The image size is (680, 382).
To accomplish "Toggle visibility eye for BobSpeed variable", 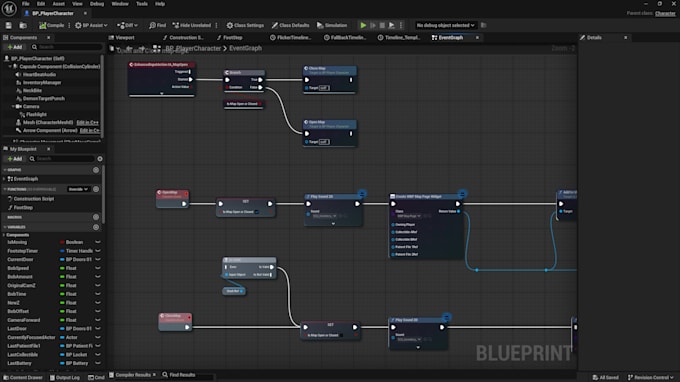I will pos(98,268).
